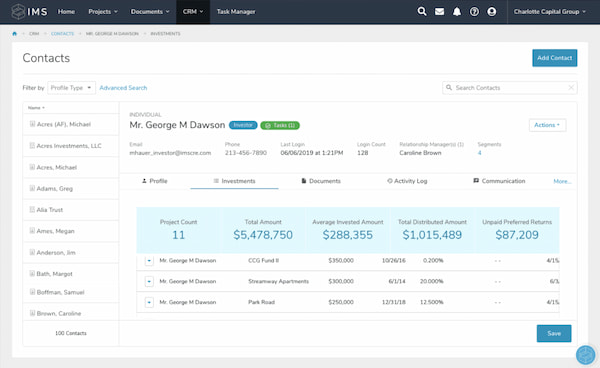Switch to the Investments tab
600x368 pixels.
(234, 181)
